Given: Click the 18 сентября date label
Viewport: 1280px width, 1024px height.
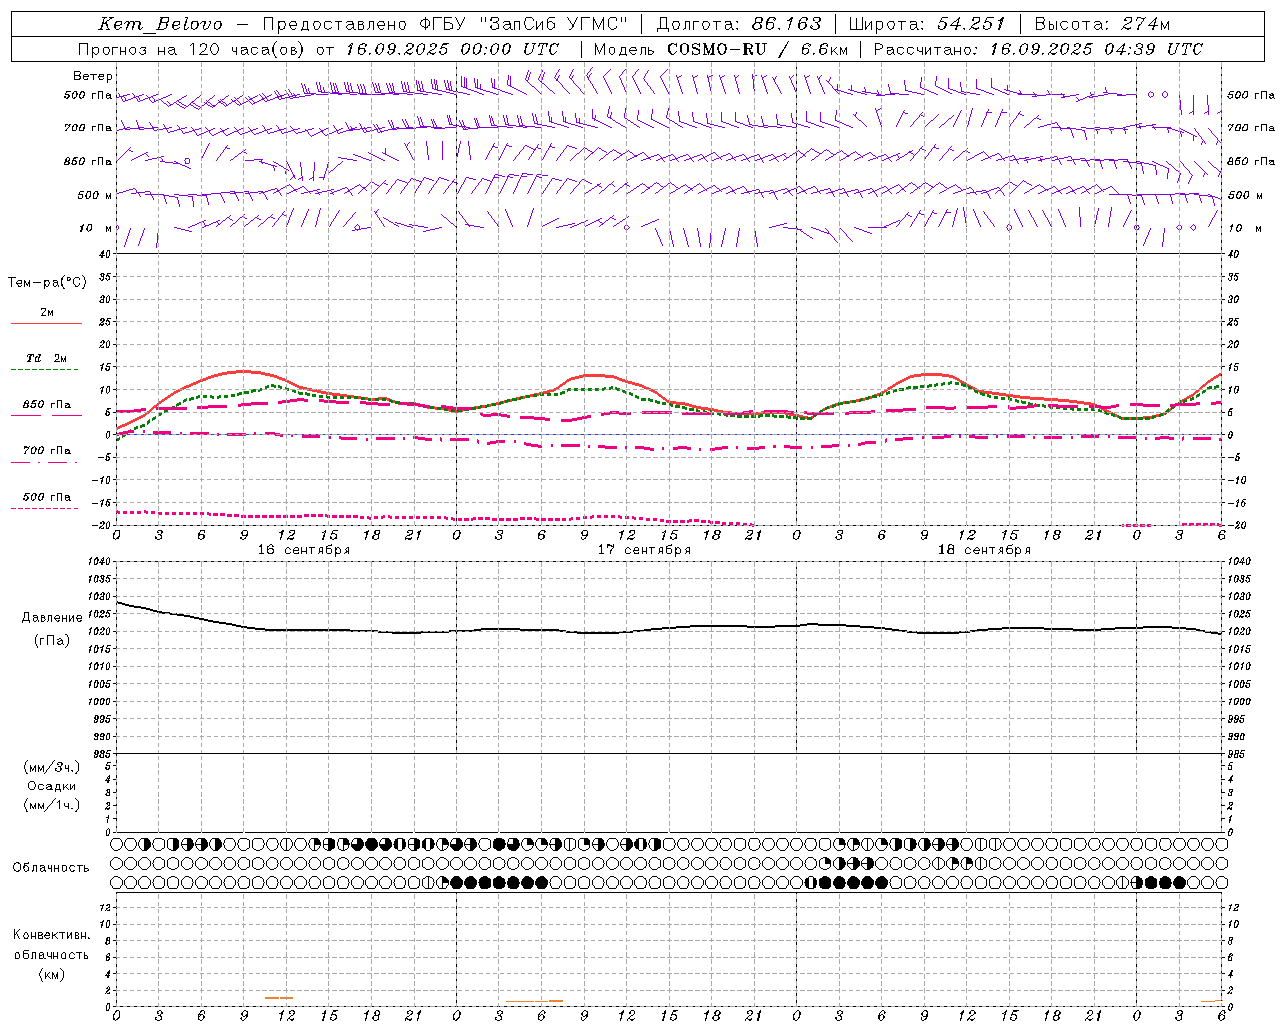Looking at the screenshot, I should [984, 549].
